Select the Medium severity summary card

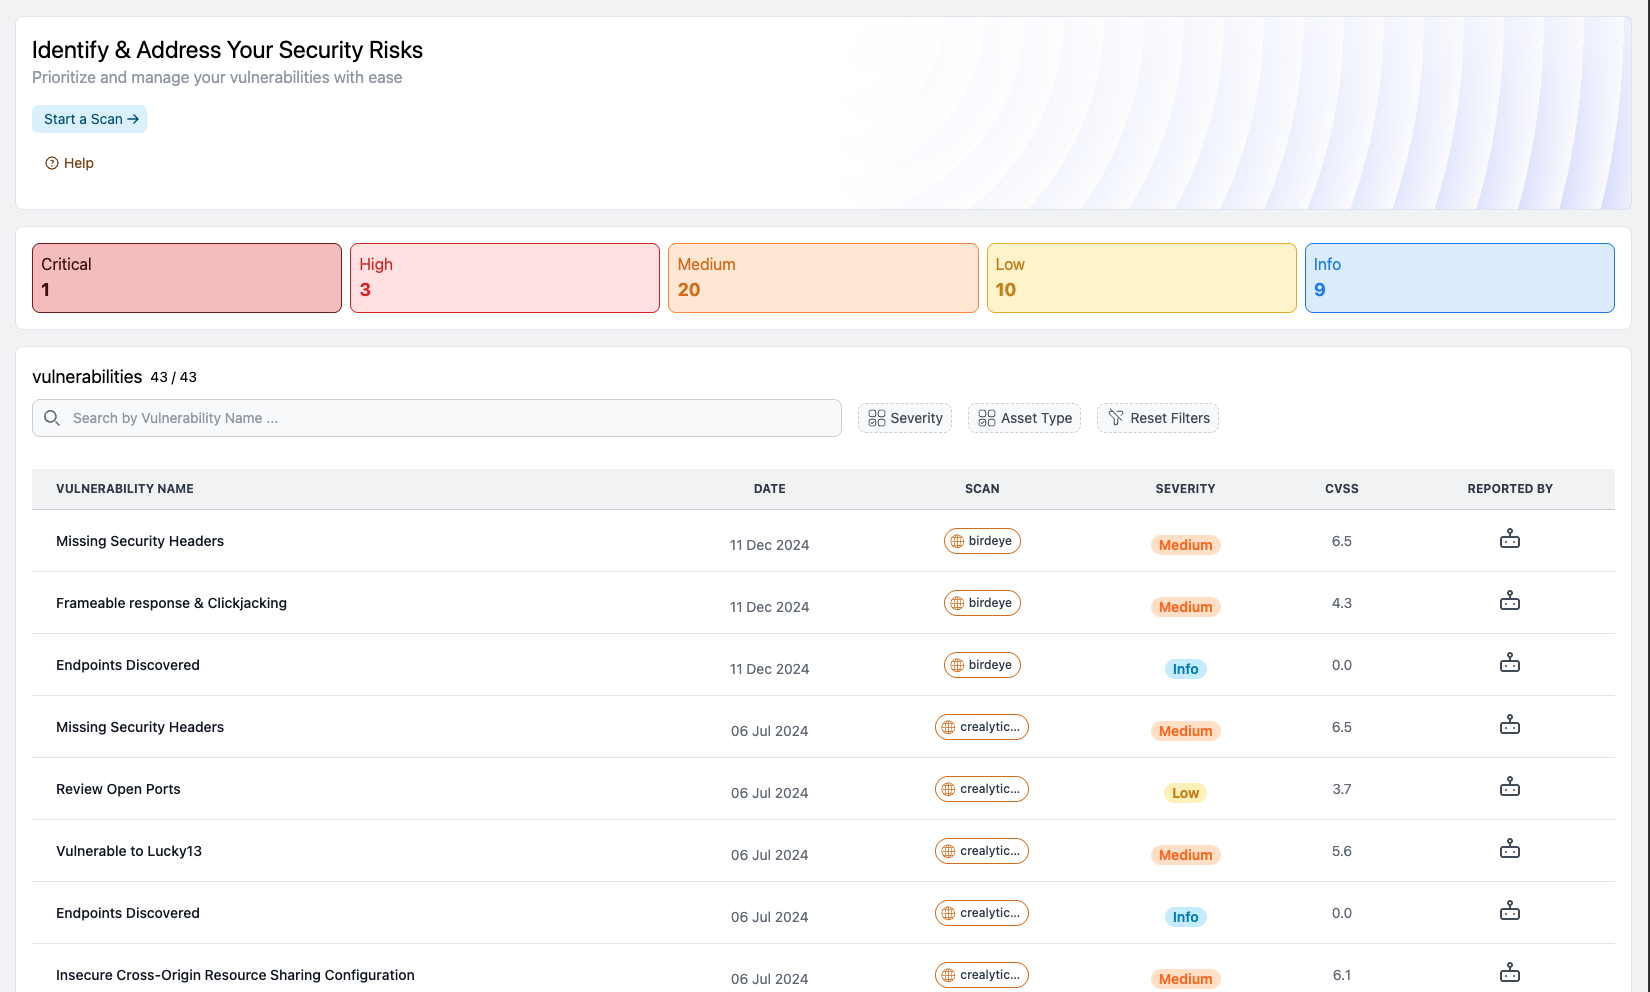point(823,278)
